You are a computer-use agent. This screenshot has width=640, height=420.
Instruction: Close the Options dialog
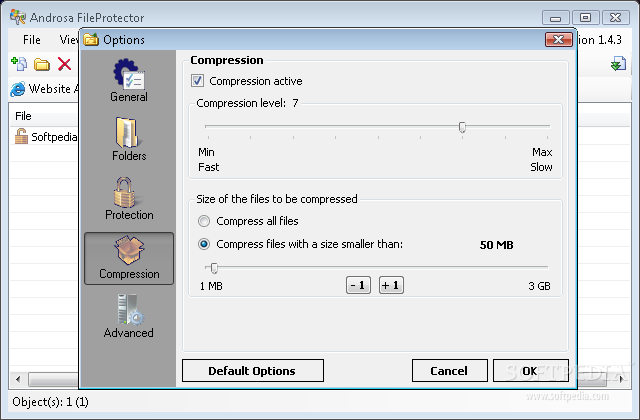coord(559,40)
